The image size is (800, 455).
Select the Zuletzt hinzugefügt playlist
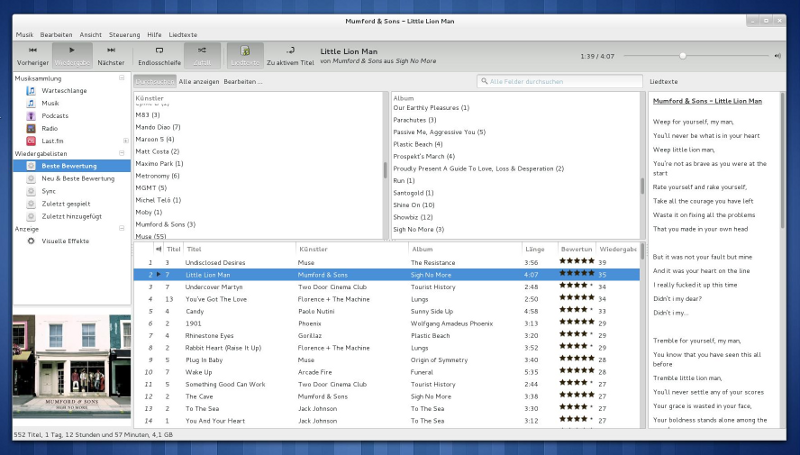click(x=72, y=216)
